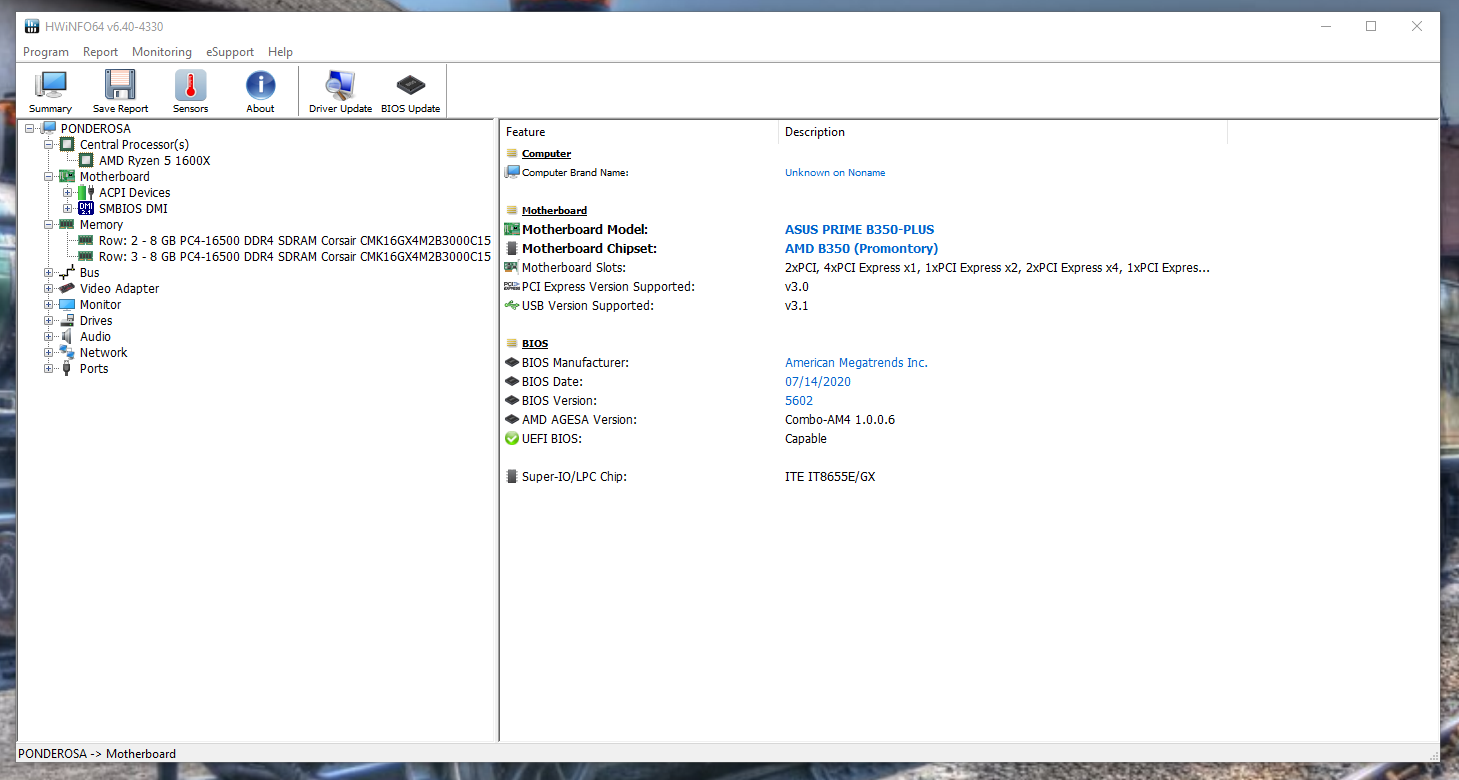
Task: Select the Video Adapter item
Action: [x=119, y=289]
